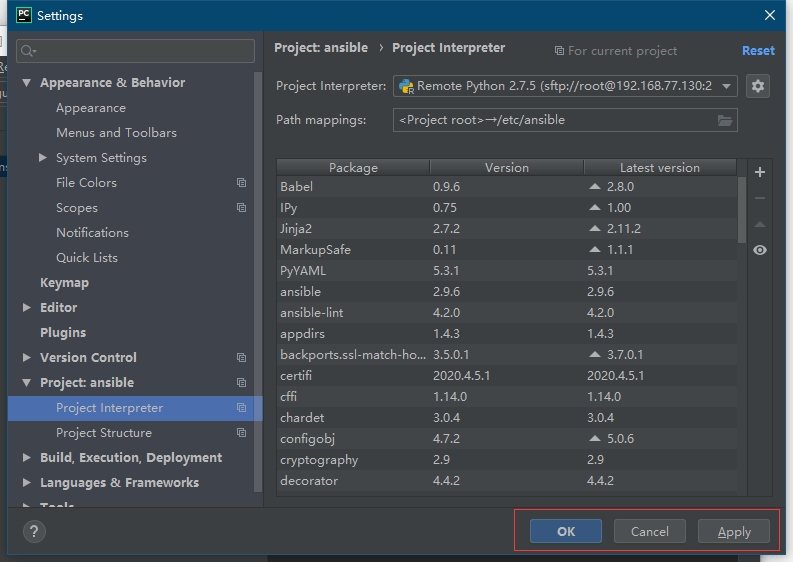Image resolution: width=793 pixels, height=562 pixels.
Task: Select File Colors settings
Action: (x=86, y=183)
